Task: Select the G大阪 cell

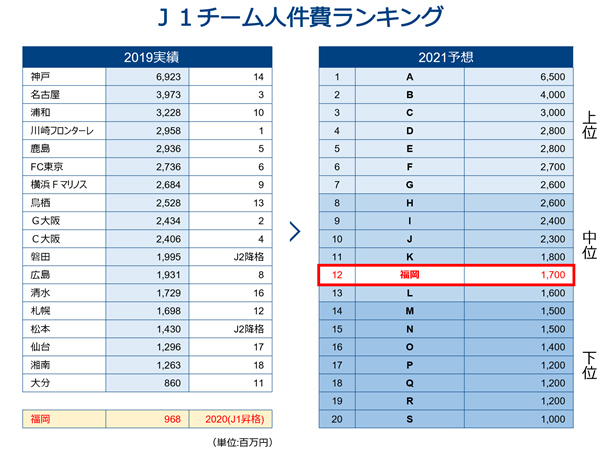Action: click(x=64, y=221)
